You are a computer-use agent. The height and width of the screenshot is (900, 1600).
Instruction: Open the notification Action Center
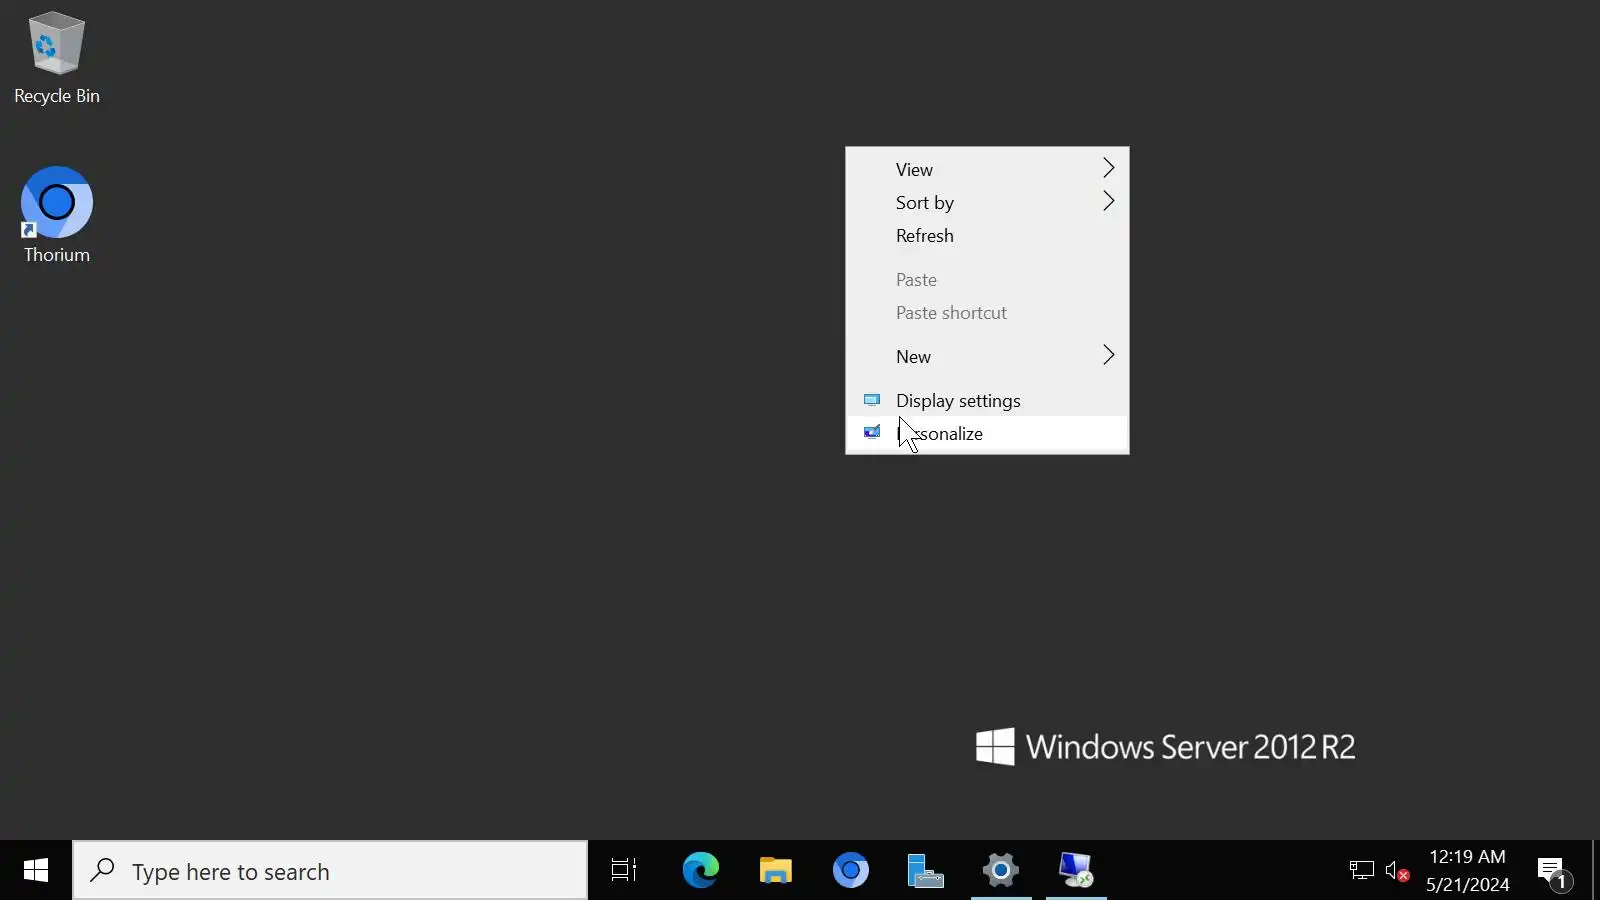[x=1554, y=872]
